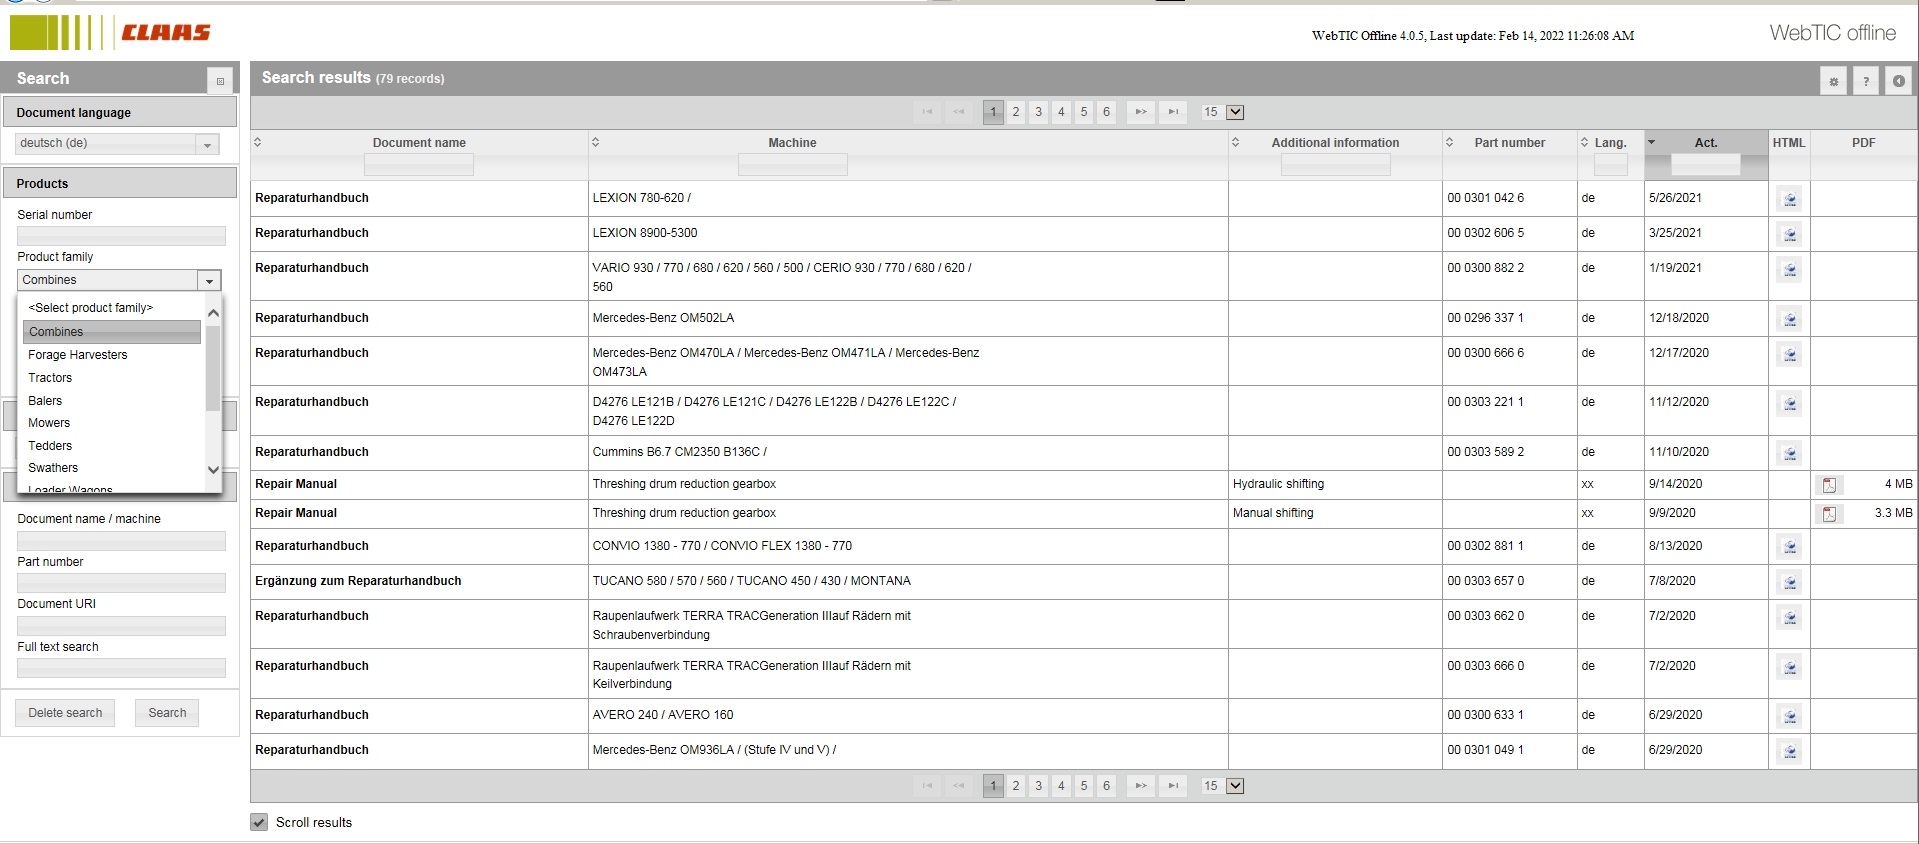The image size is (1919, 844).
Task: Go to page 4 in bottom paginator
Action: (1062, 786)
